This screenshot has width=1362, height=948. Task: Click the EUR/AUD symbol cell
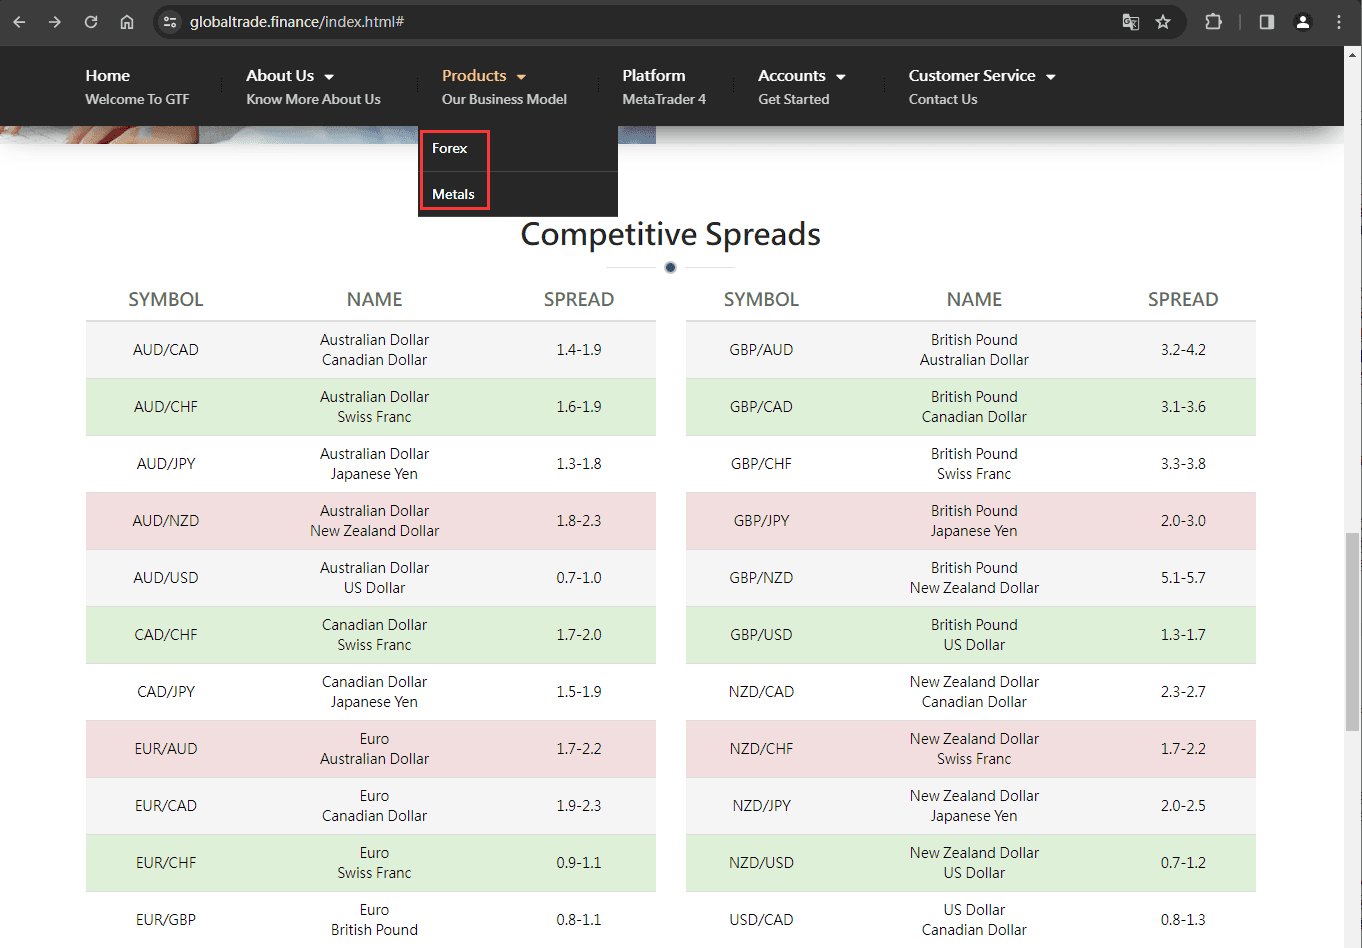tap(166, 749)
